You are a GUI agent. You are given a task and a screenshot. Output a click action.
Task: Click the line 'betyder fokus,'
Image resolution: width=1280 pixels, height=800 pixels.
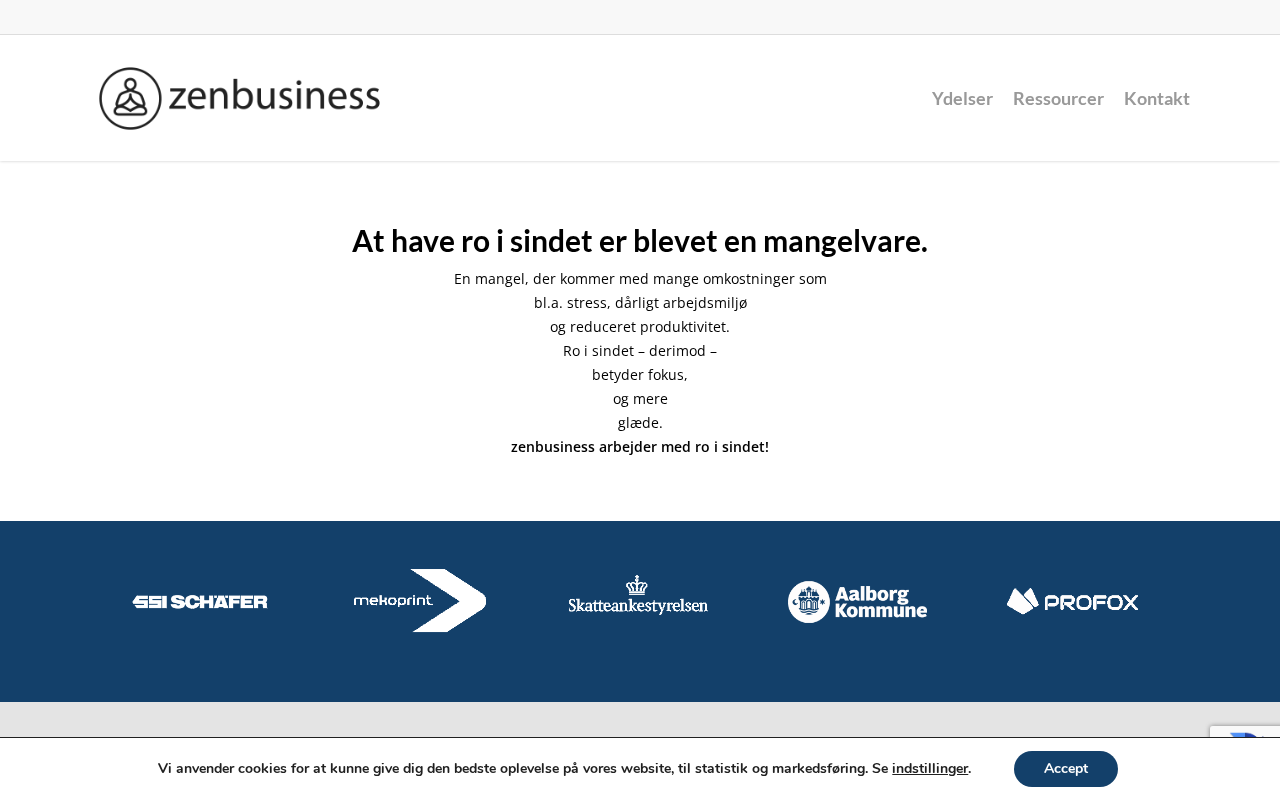click(x=640, y=375)
